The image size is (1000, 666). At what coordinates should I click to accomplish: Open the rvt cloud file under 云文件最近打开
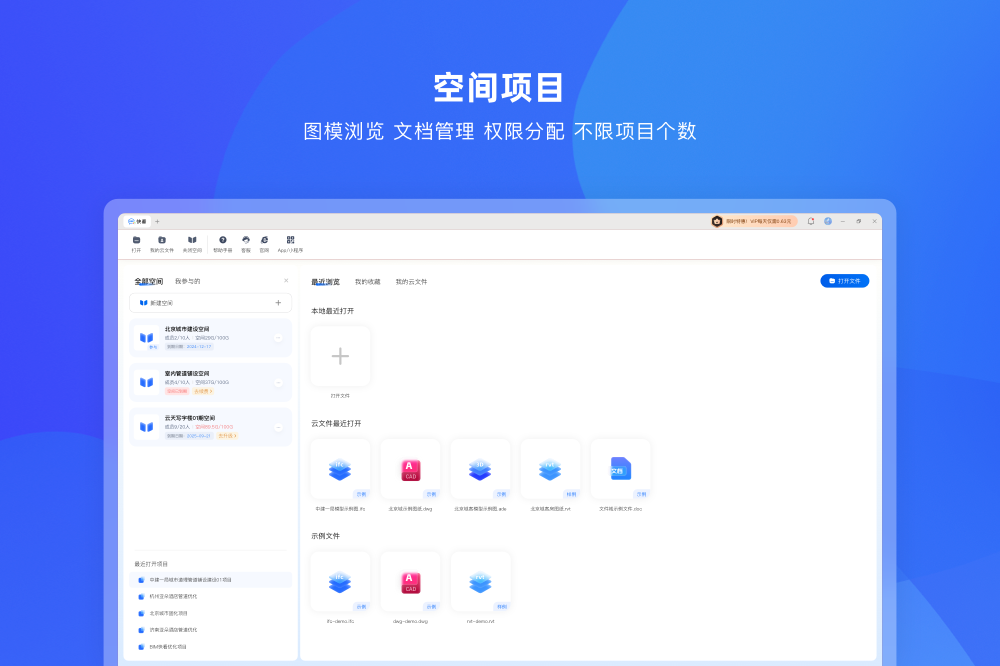(550, 469)
